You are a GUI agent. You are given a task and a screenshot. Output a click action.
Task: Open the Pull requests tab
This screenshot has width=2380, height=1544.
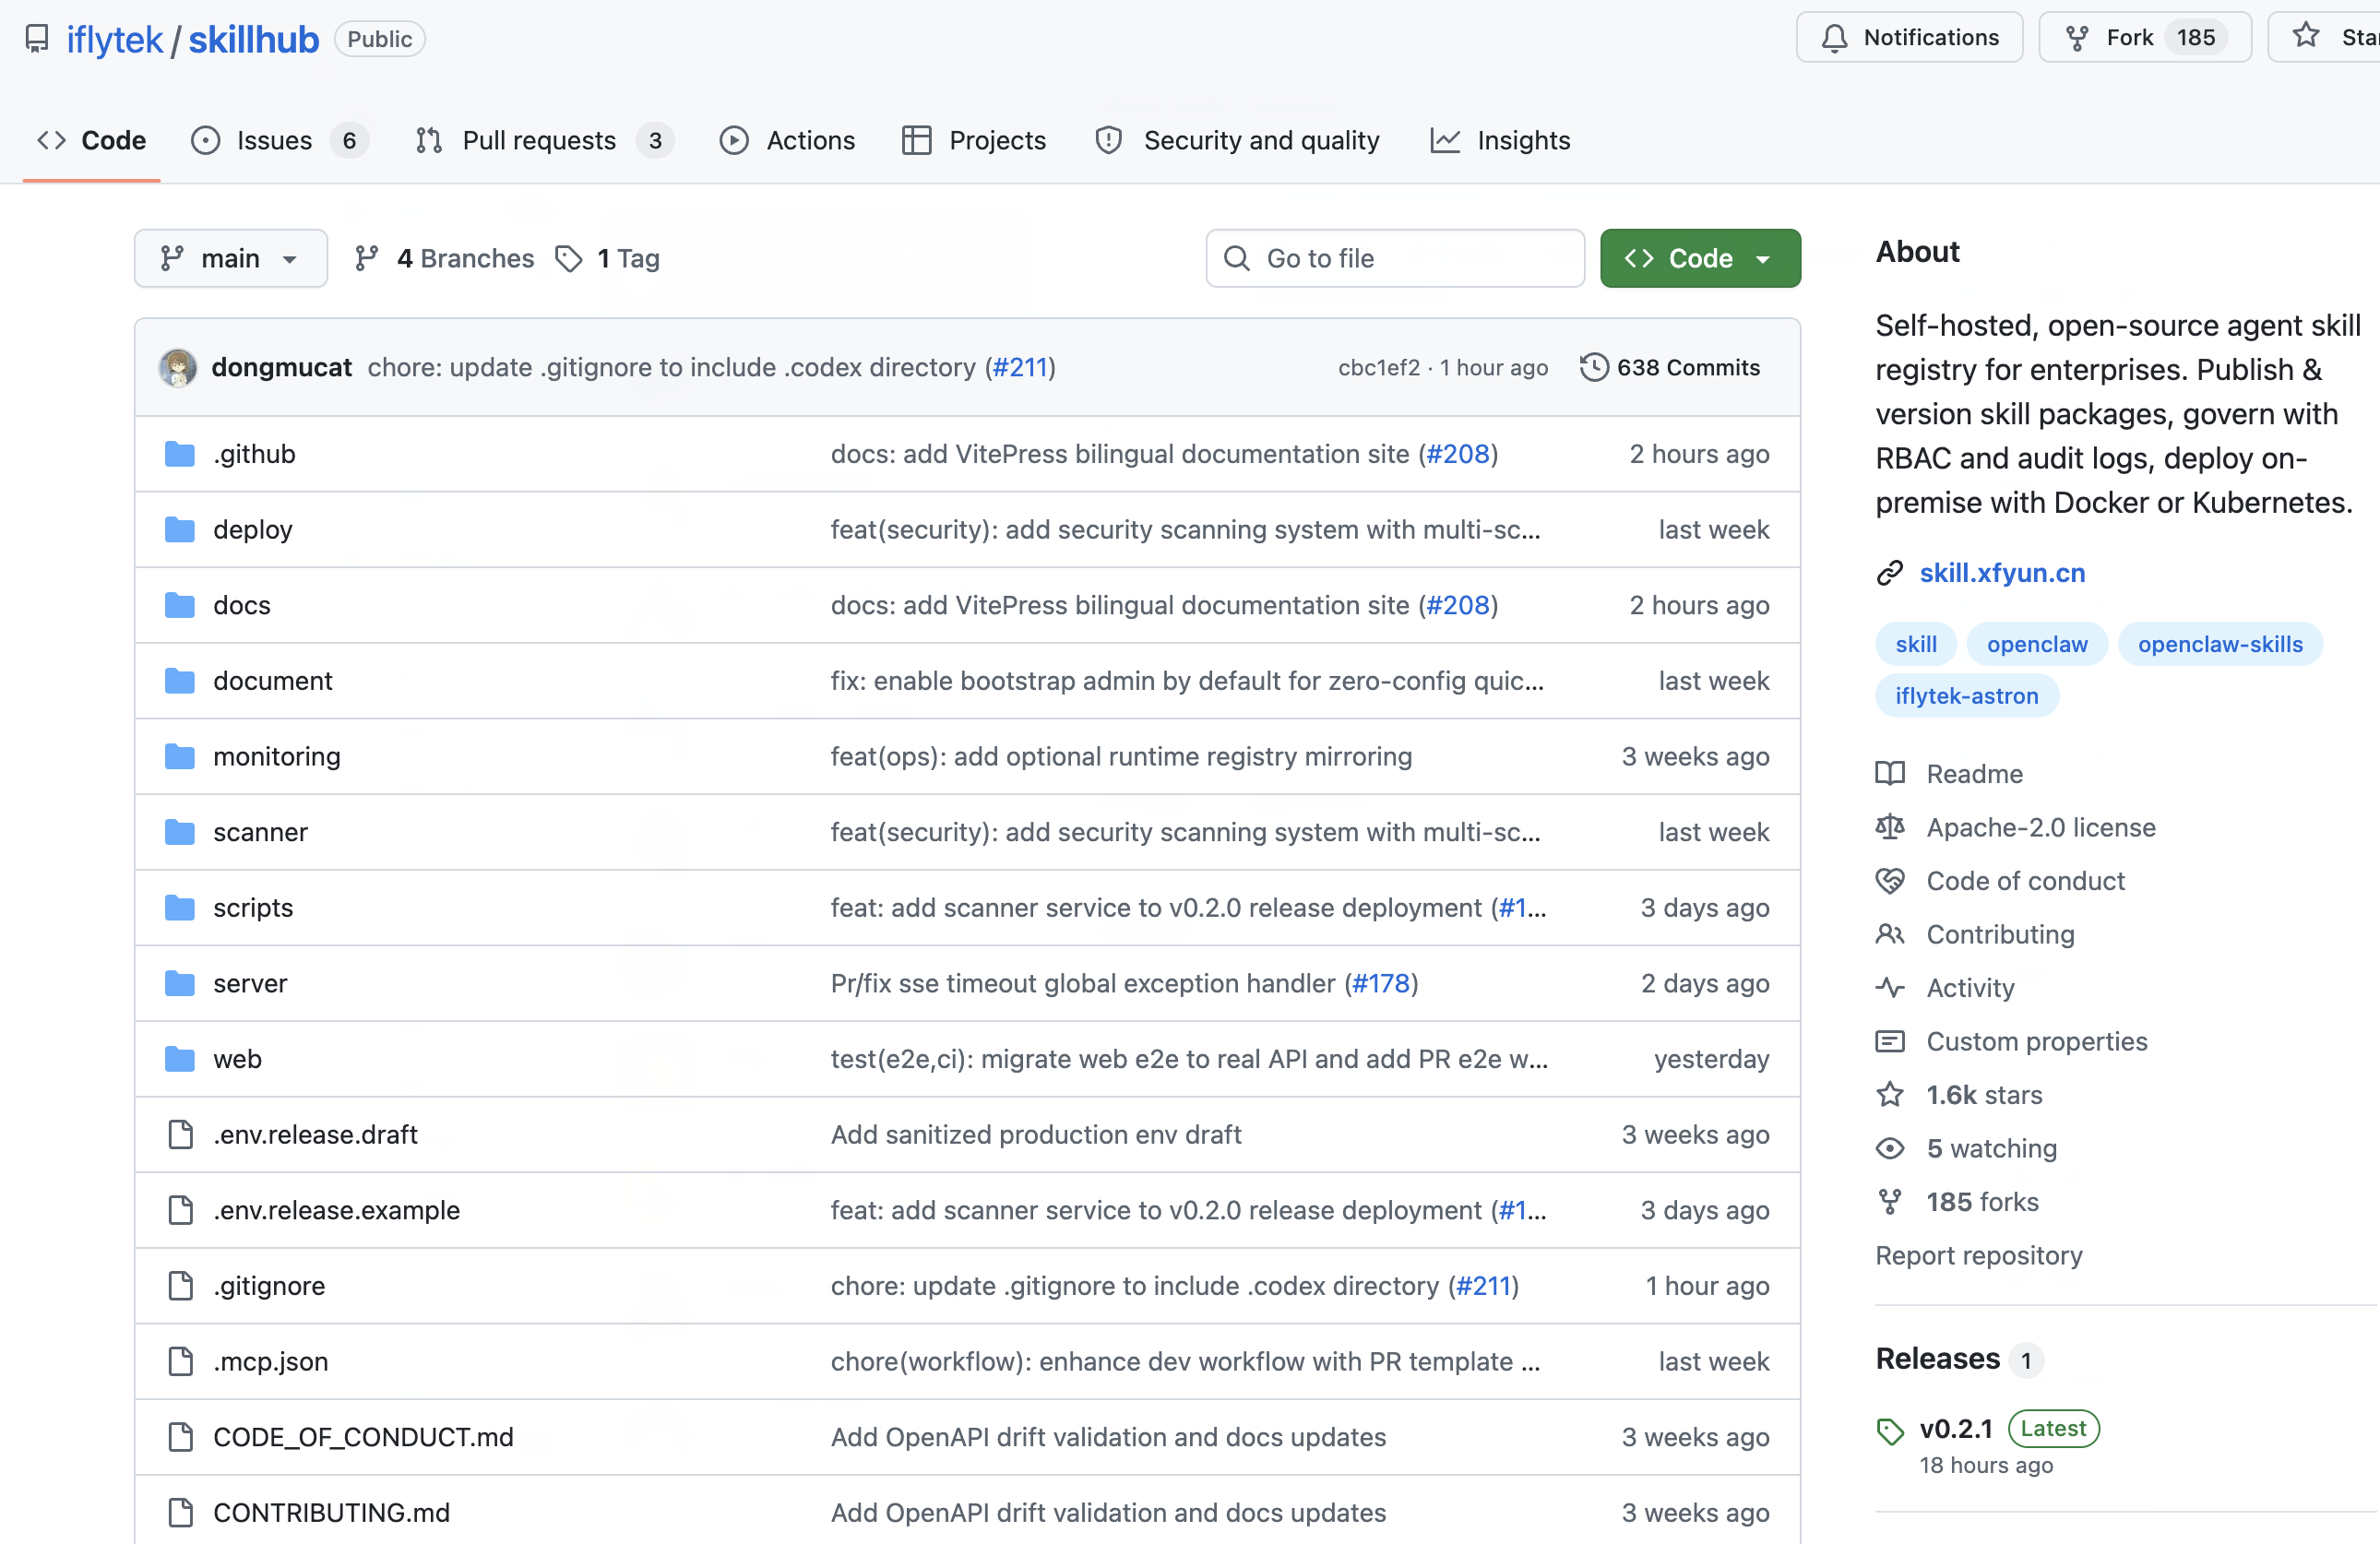(539, 141)
